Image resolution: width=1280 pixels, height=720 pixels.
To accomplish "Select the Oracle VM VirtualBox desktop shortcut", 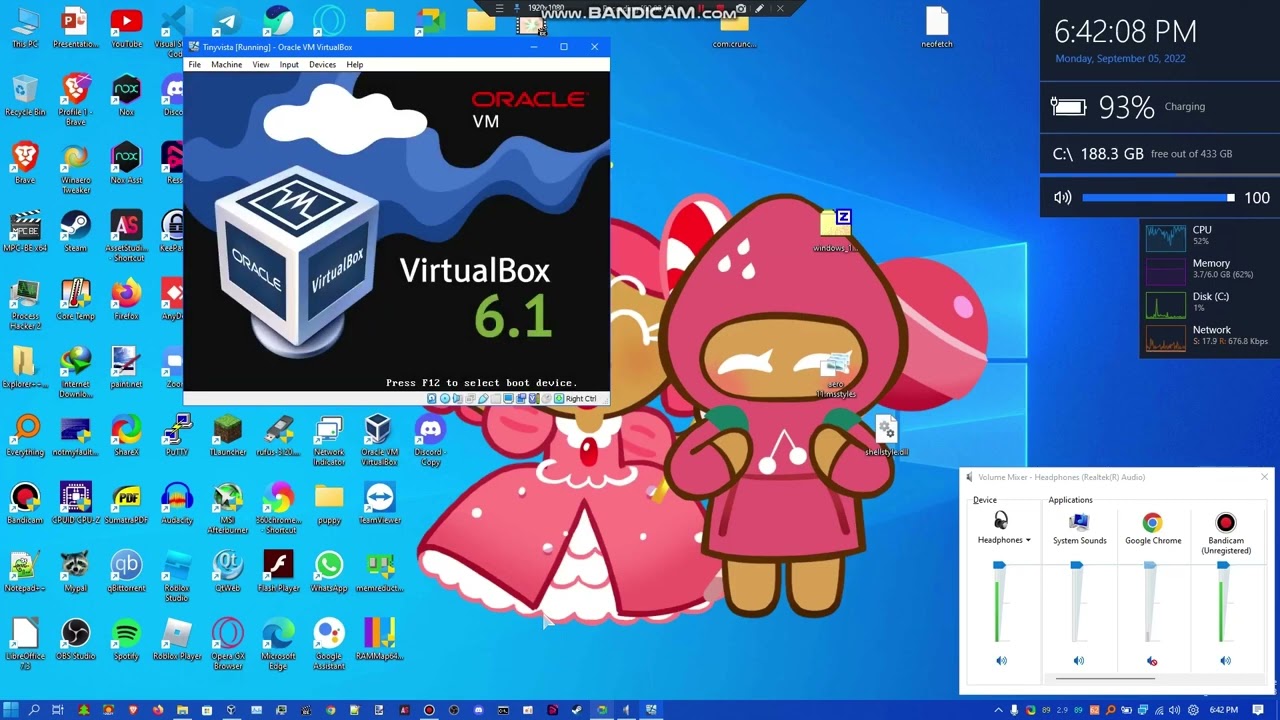I will click(x=378, y=439).
